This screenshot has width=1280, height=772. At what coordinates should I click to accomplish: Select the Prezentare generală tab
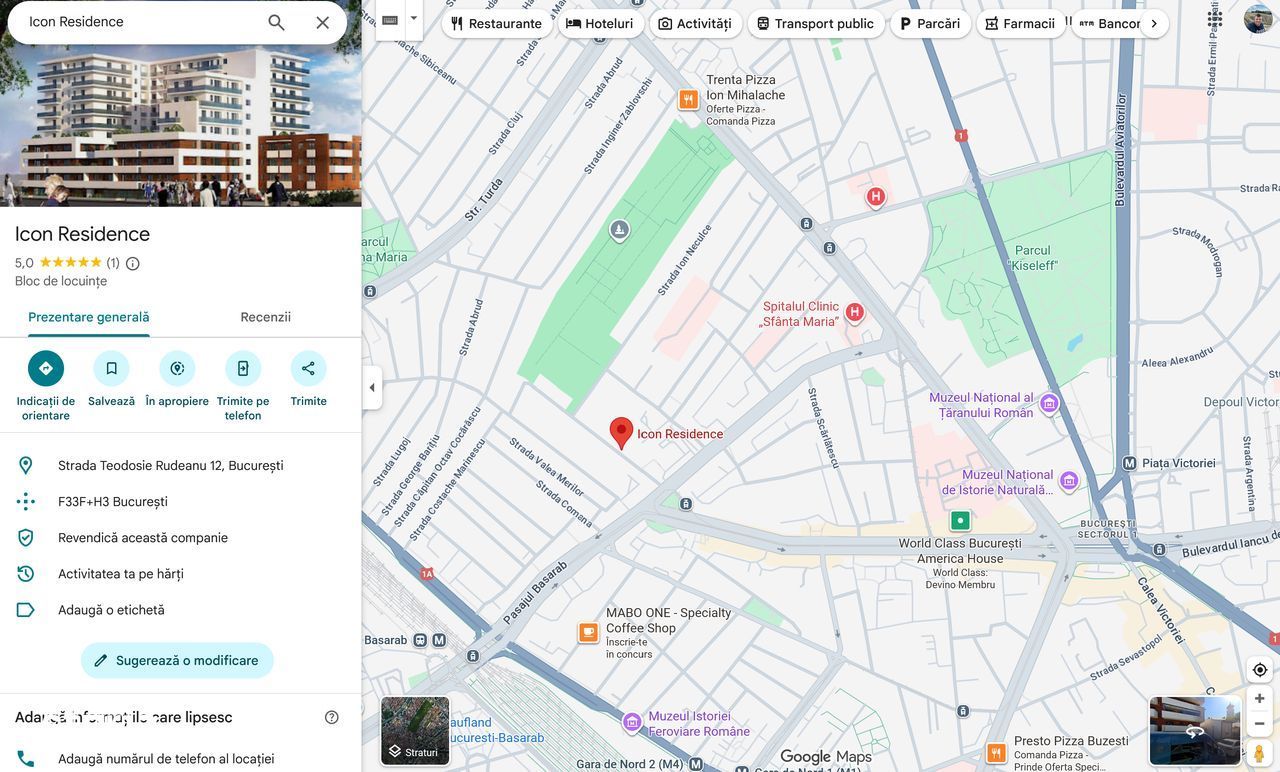click(89, 317)
